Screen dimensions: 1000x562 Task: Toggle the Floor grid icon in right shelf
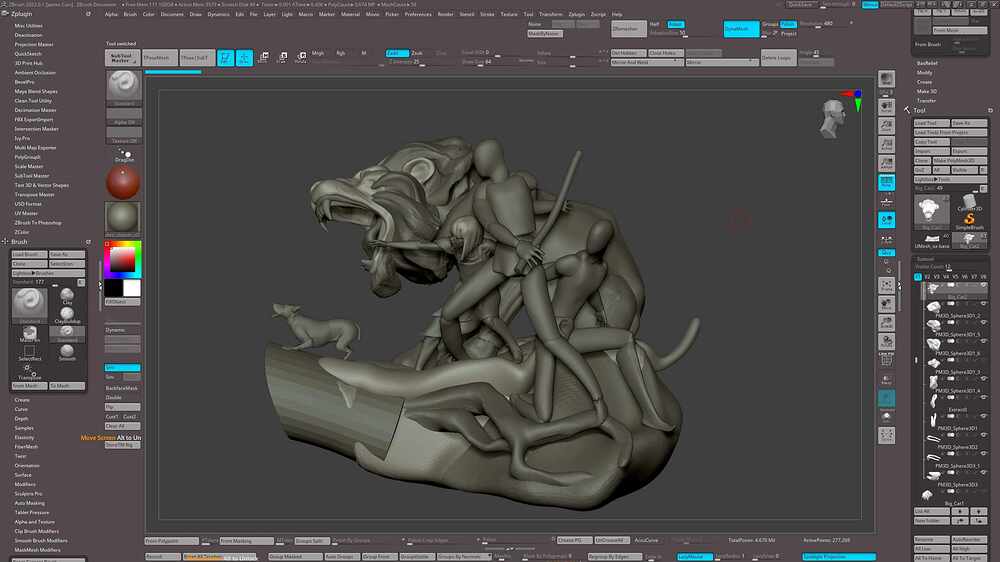click(886, 202)
